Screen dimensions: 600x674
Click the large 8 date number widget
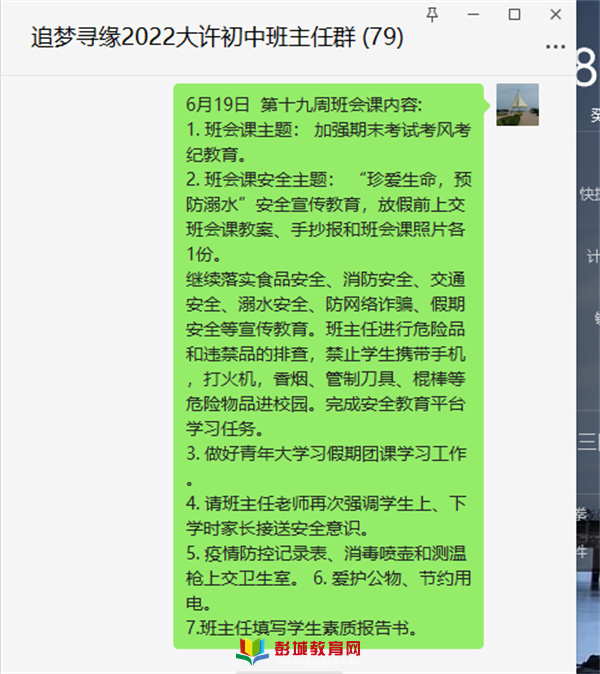coord(588,68)
